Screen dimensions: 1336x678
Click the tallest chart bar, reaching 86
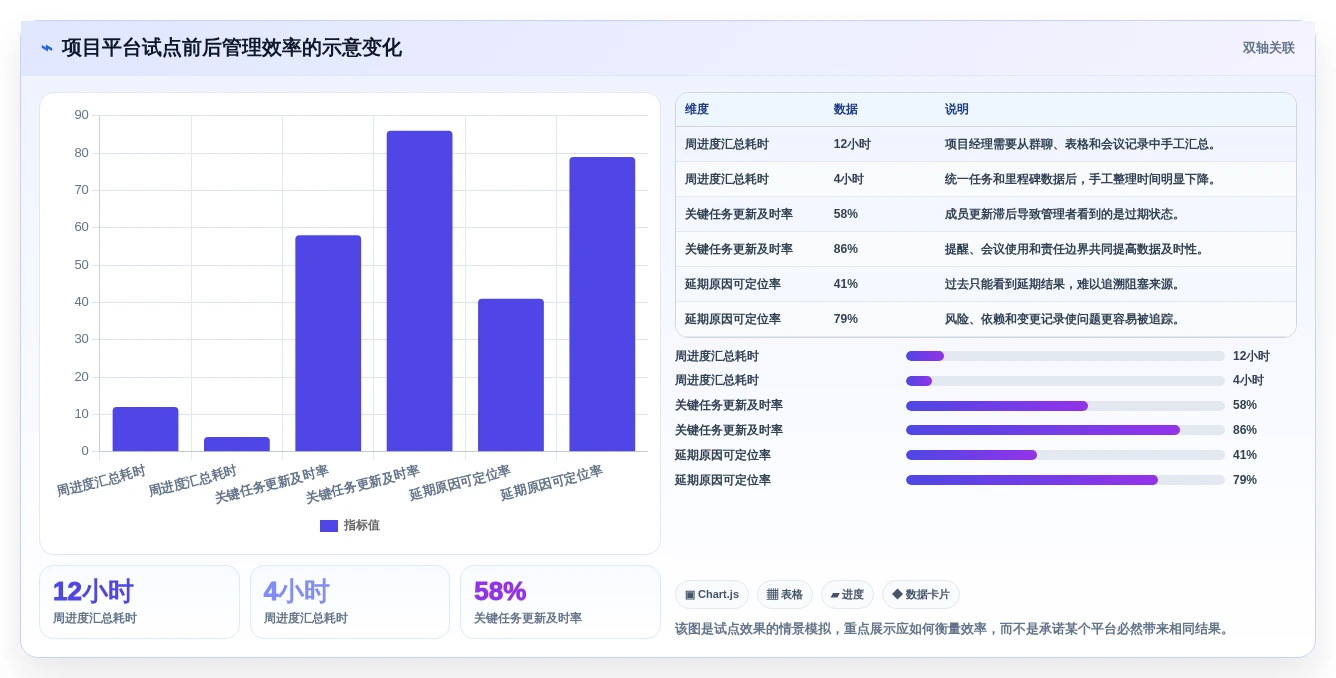click(x=419, y=291)
